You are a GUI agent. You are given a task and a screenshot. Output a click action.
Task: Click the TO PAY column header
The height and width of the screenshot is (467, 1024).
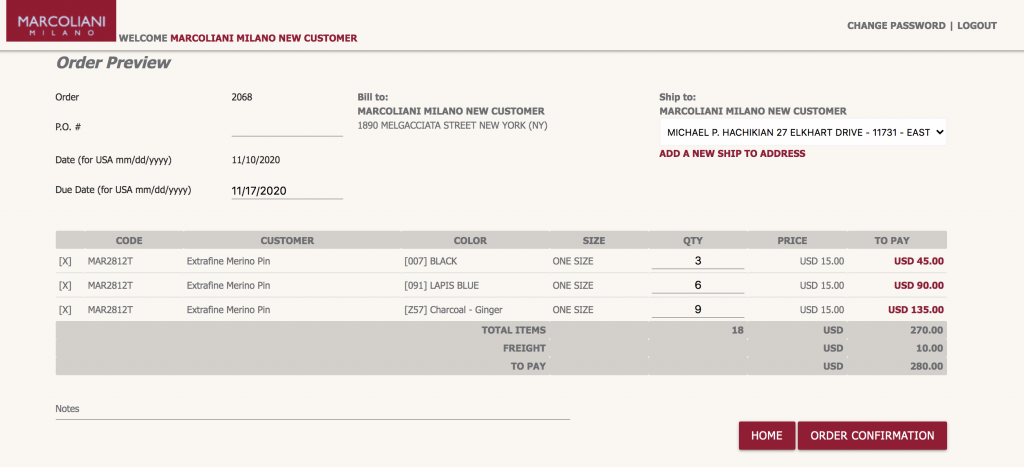[892, 241]
